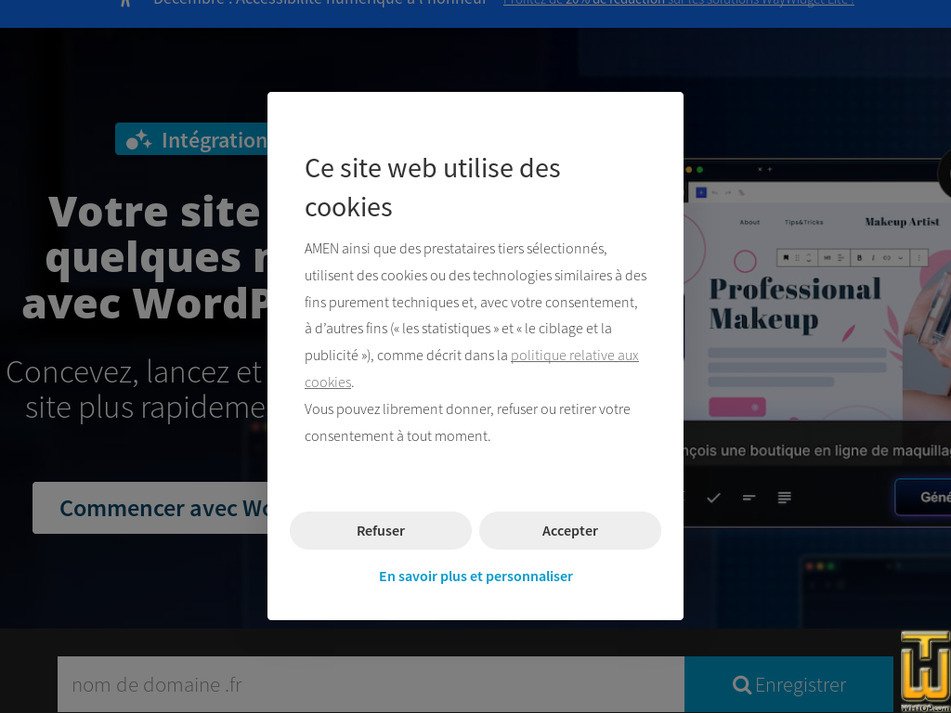
Task: Click the Bold icon in preview toolbar
Action: [x=859, y=257]
